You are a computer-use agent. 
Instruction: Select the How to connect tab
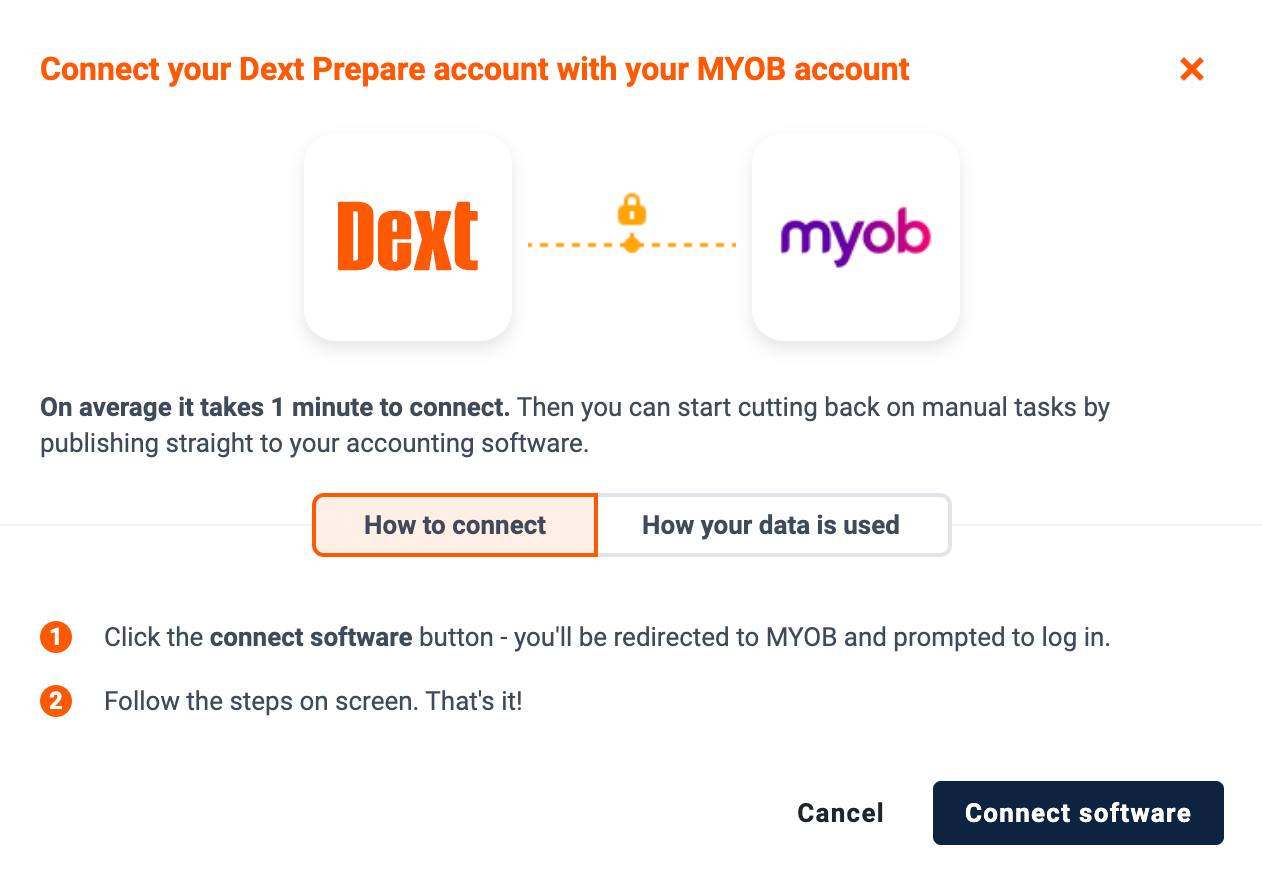(x=455, y=525)
